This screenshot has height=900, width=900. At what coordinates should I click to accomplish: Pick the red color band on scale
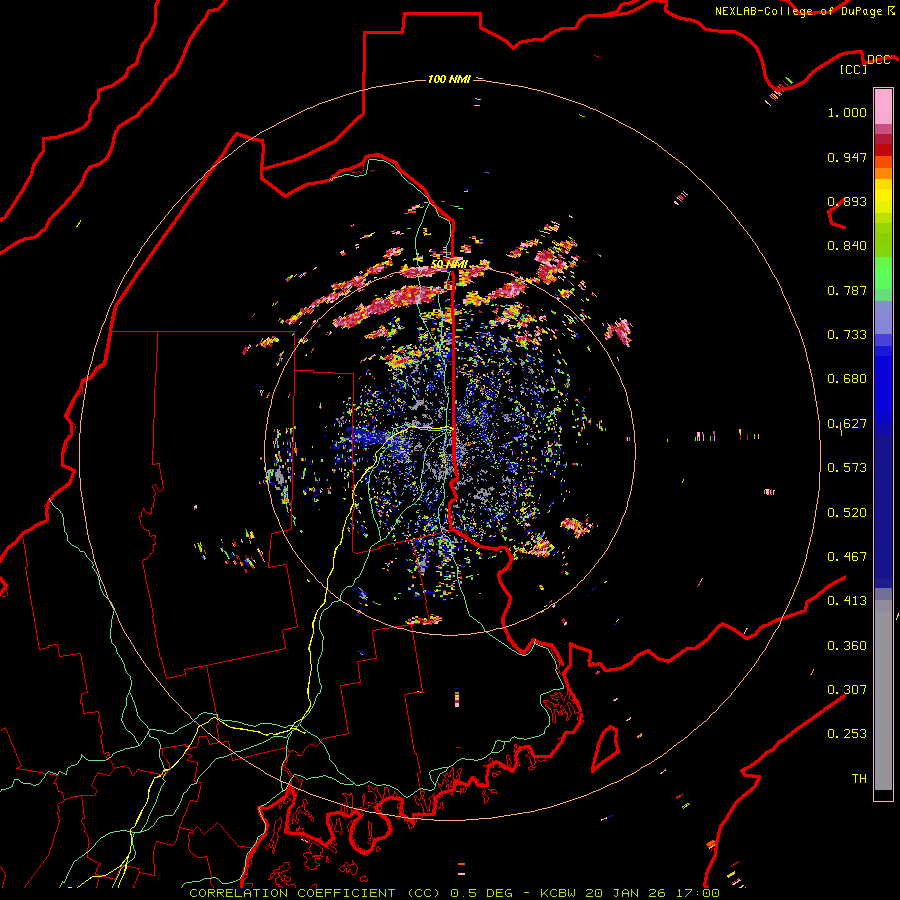[883, 150]
